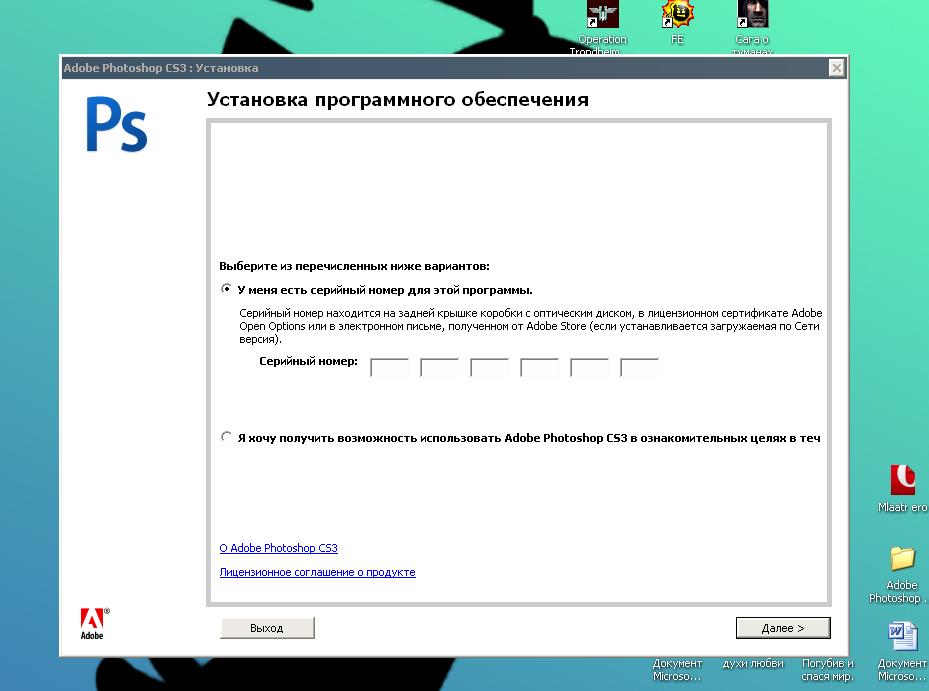Launch the FE desktop shortcut
The height and width of the screenshot is (691, 929).
677,14
